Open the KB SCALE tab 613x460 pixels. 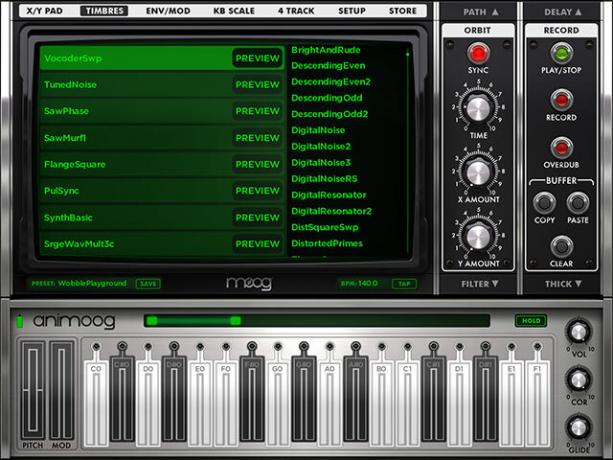point(234,11)
